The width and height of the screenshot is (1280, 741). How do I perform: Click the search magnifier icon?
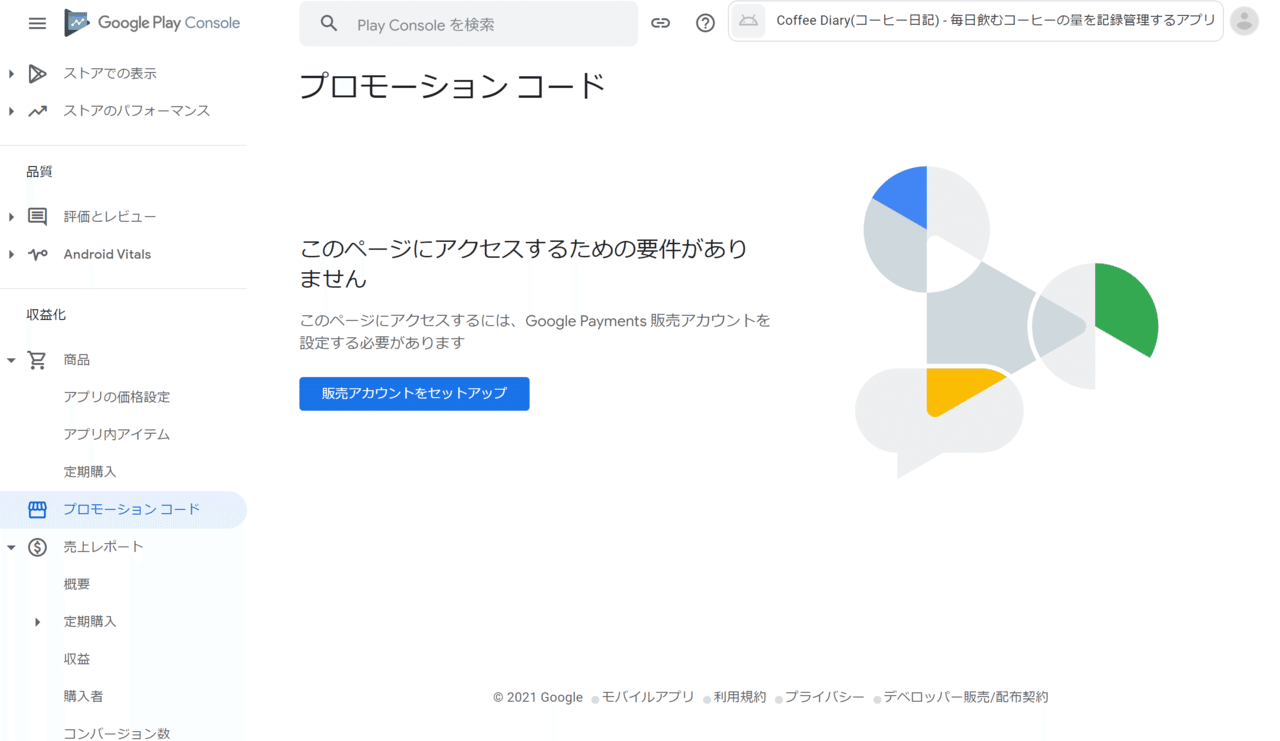point(329,22)
